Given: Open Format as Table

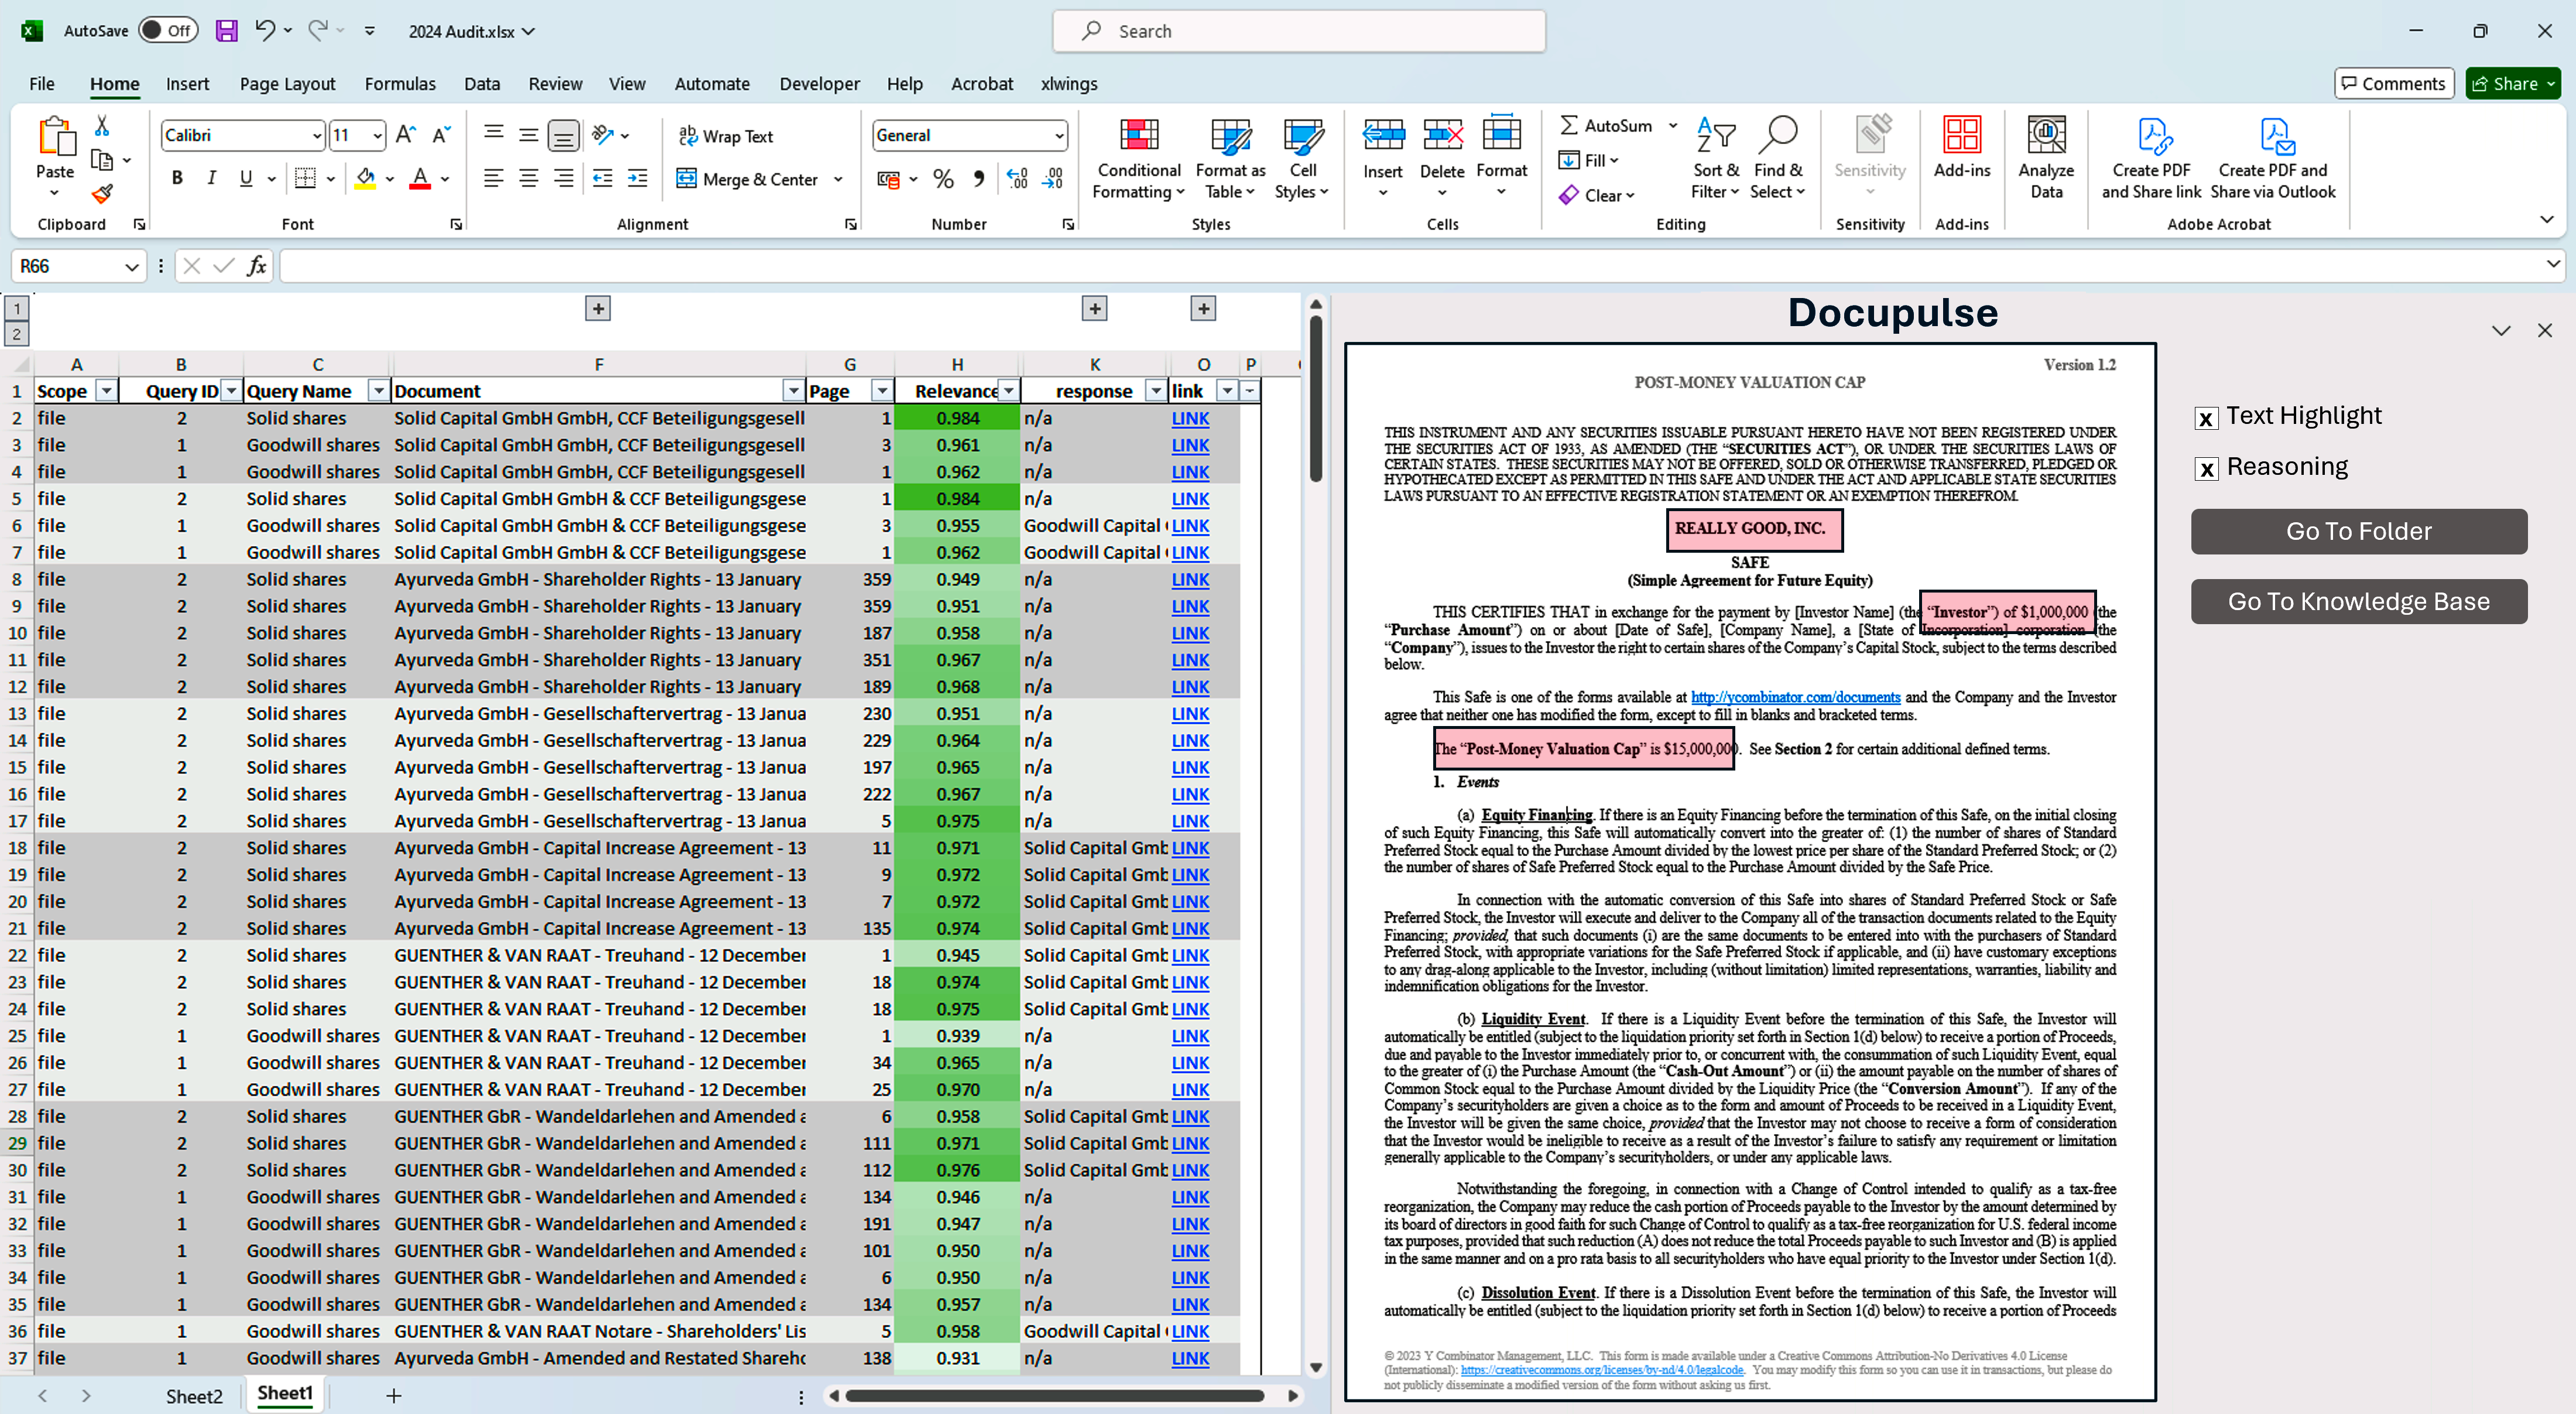Looking at the screenshot, I should [1230, 159].
